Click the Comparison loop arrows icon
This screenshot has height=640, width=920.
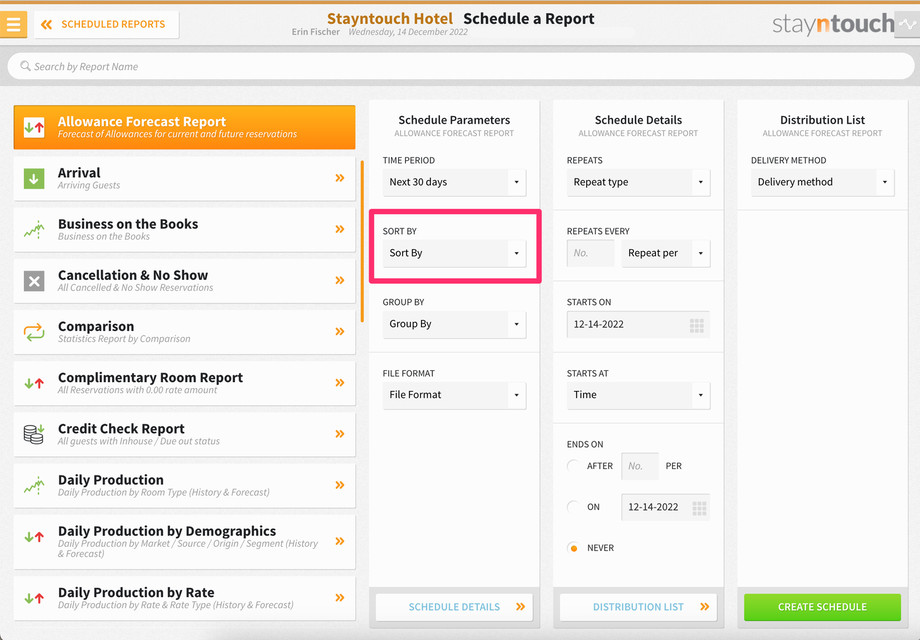click(x=34, y=332)
